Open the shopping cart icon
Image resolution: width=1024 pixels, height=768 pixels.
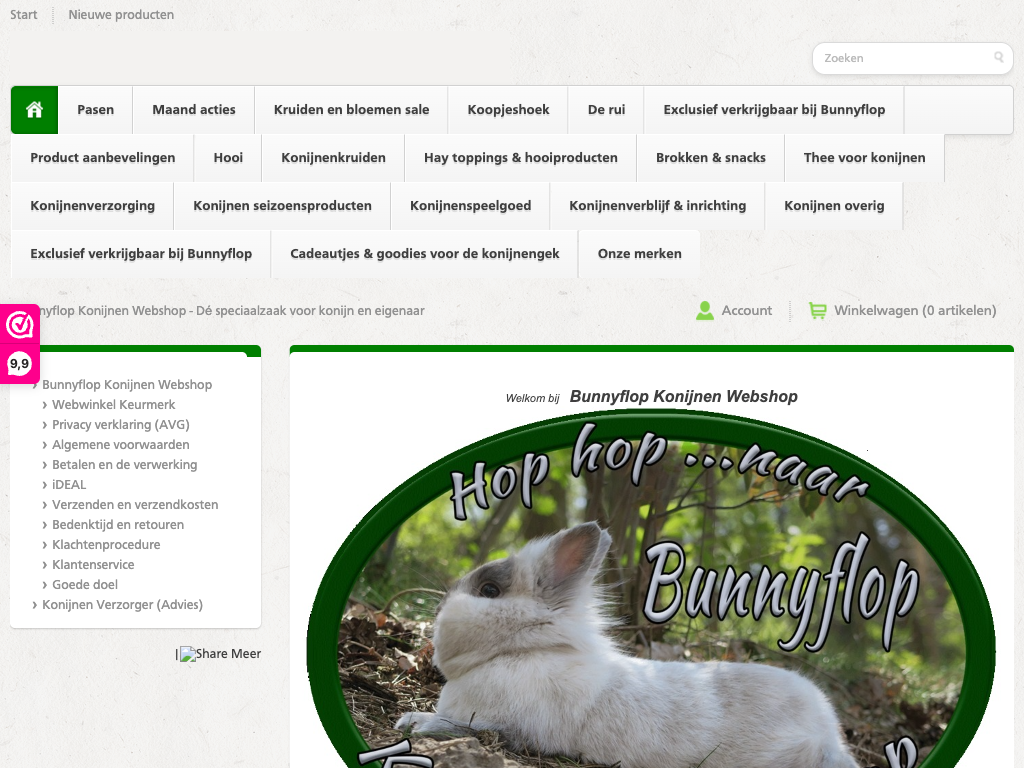click(x=817, y=311)
